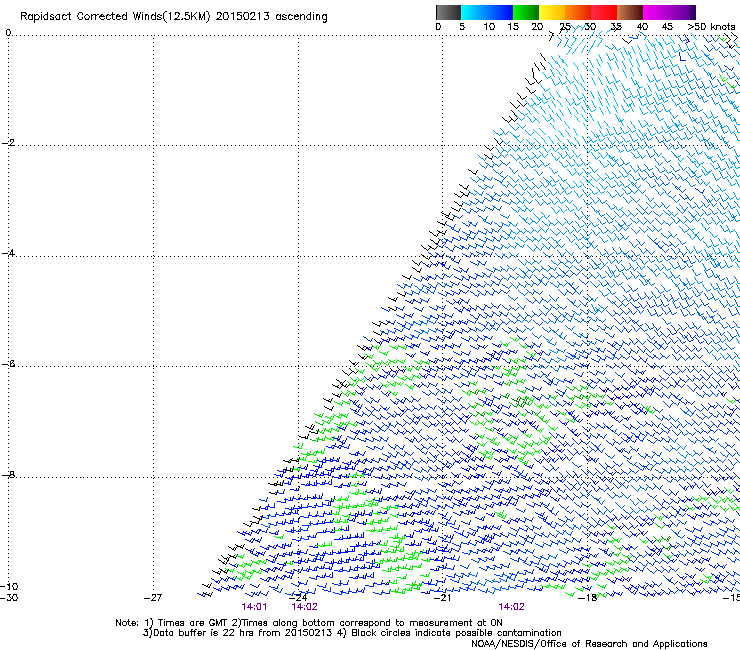The height and width of the screenshot is (650, 740).
Task: Click the latitude axis label '-6'
Action: 8,364
